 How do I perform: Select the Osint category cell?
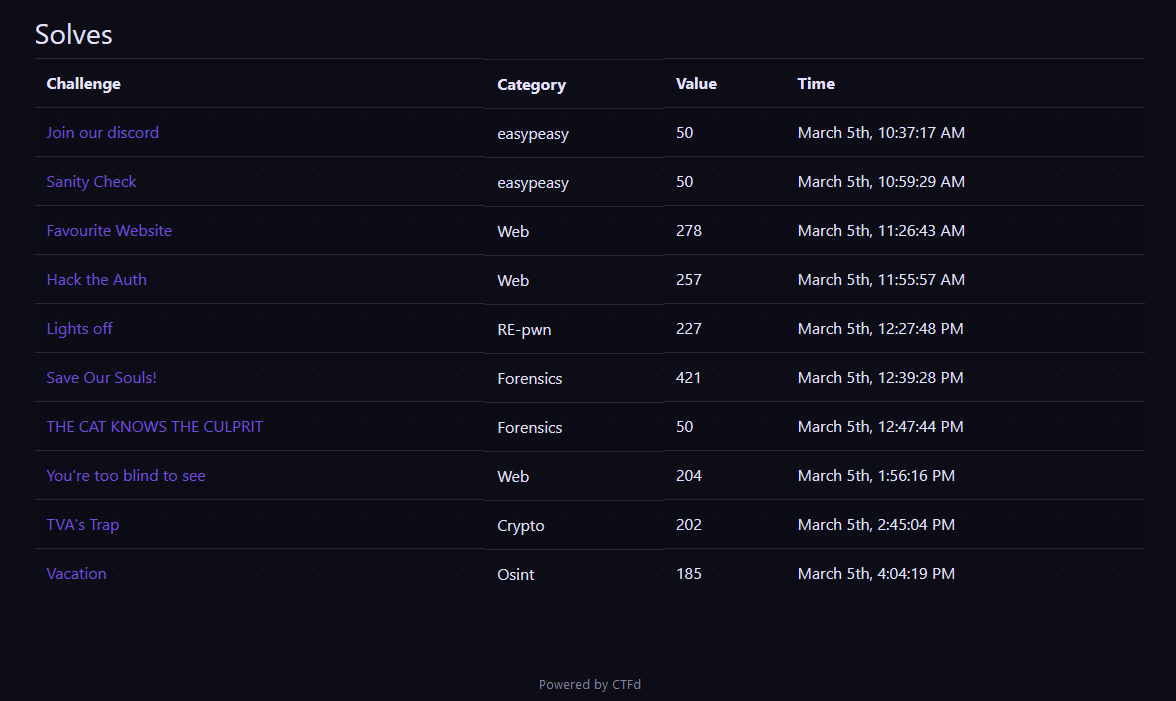[x=516, y=574]
